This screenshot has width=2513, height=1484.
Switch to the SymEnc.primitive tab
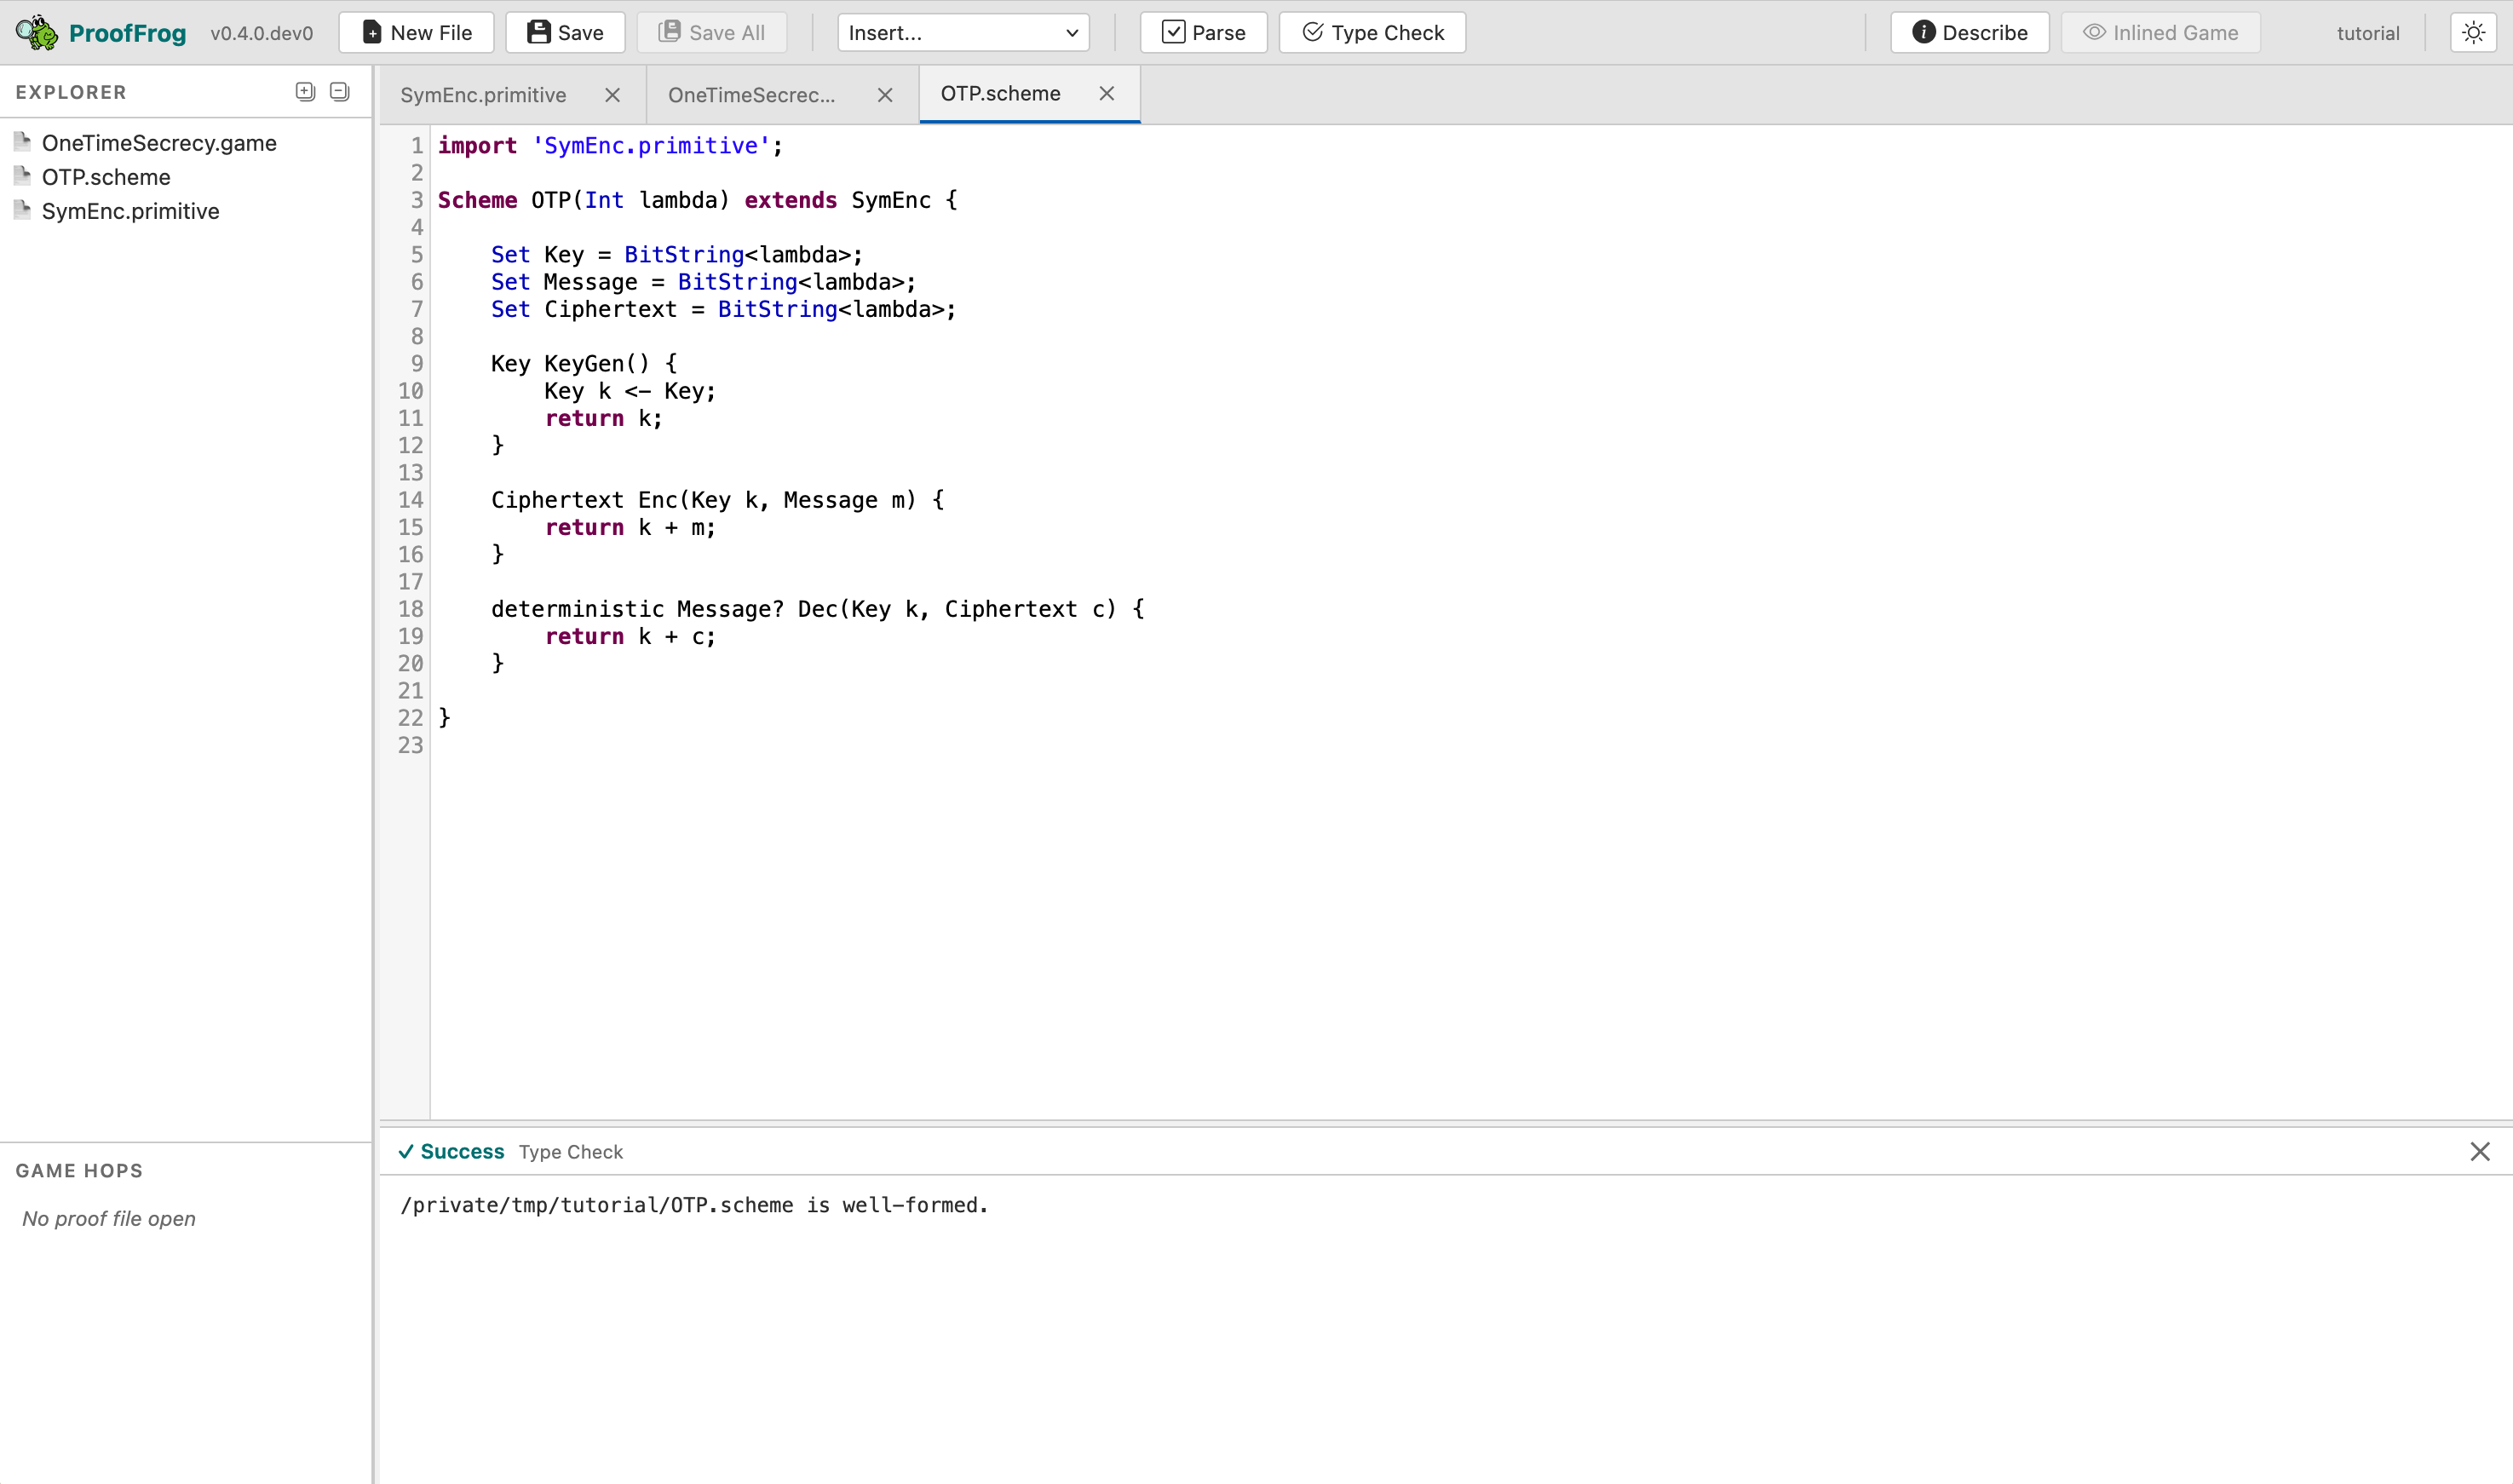[x=484, y=94]
